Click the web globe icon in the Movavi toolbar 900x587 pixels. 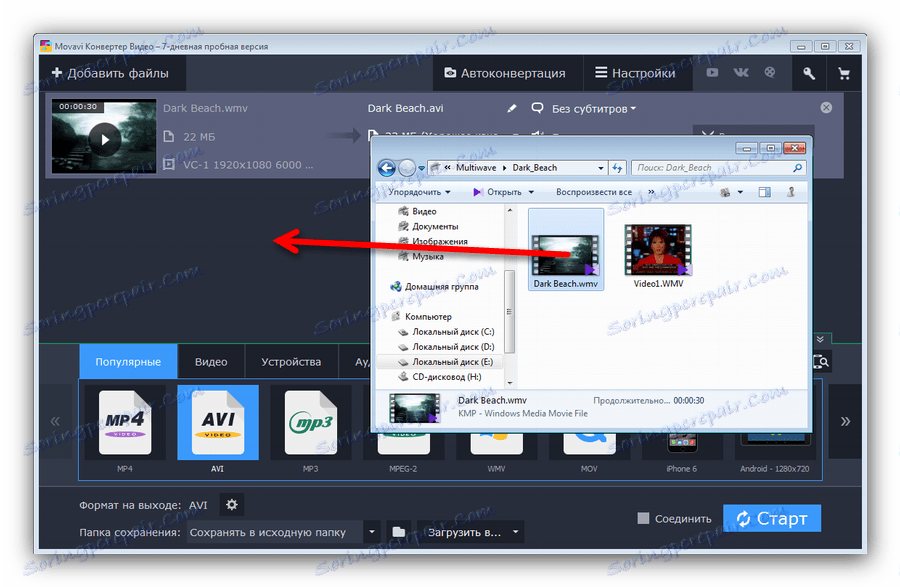tap(770, 73)
